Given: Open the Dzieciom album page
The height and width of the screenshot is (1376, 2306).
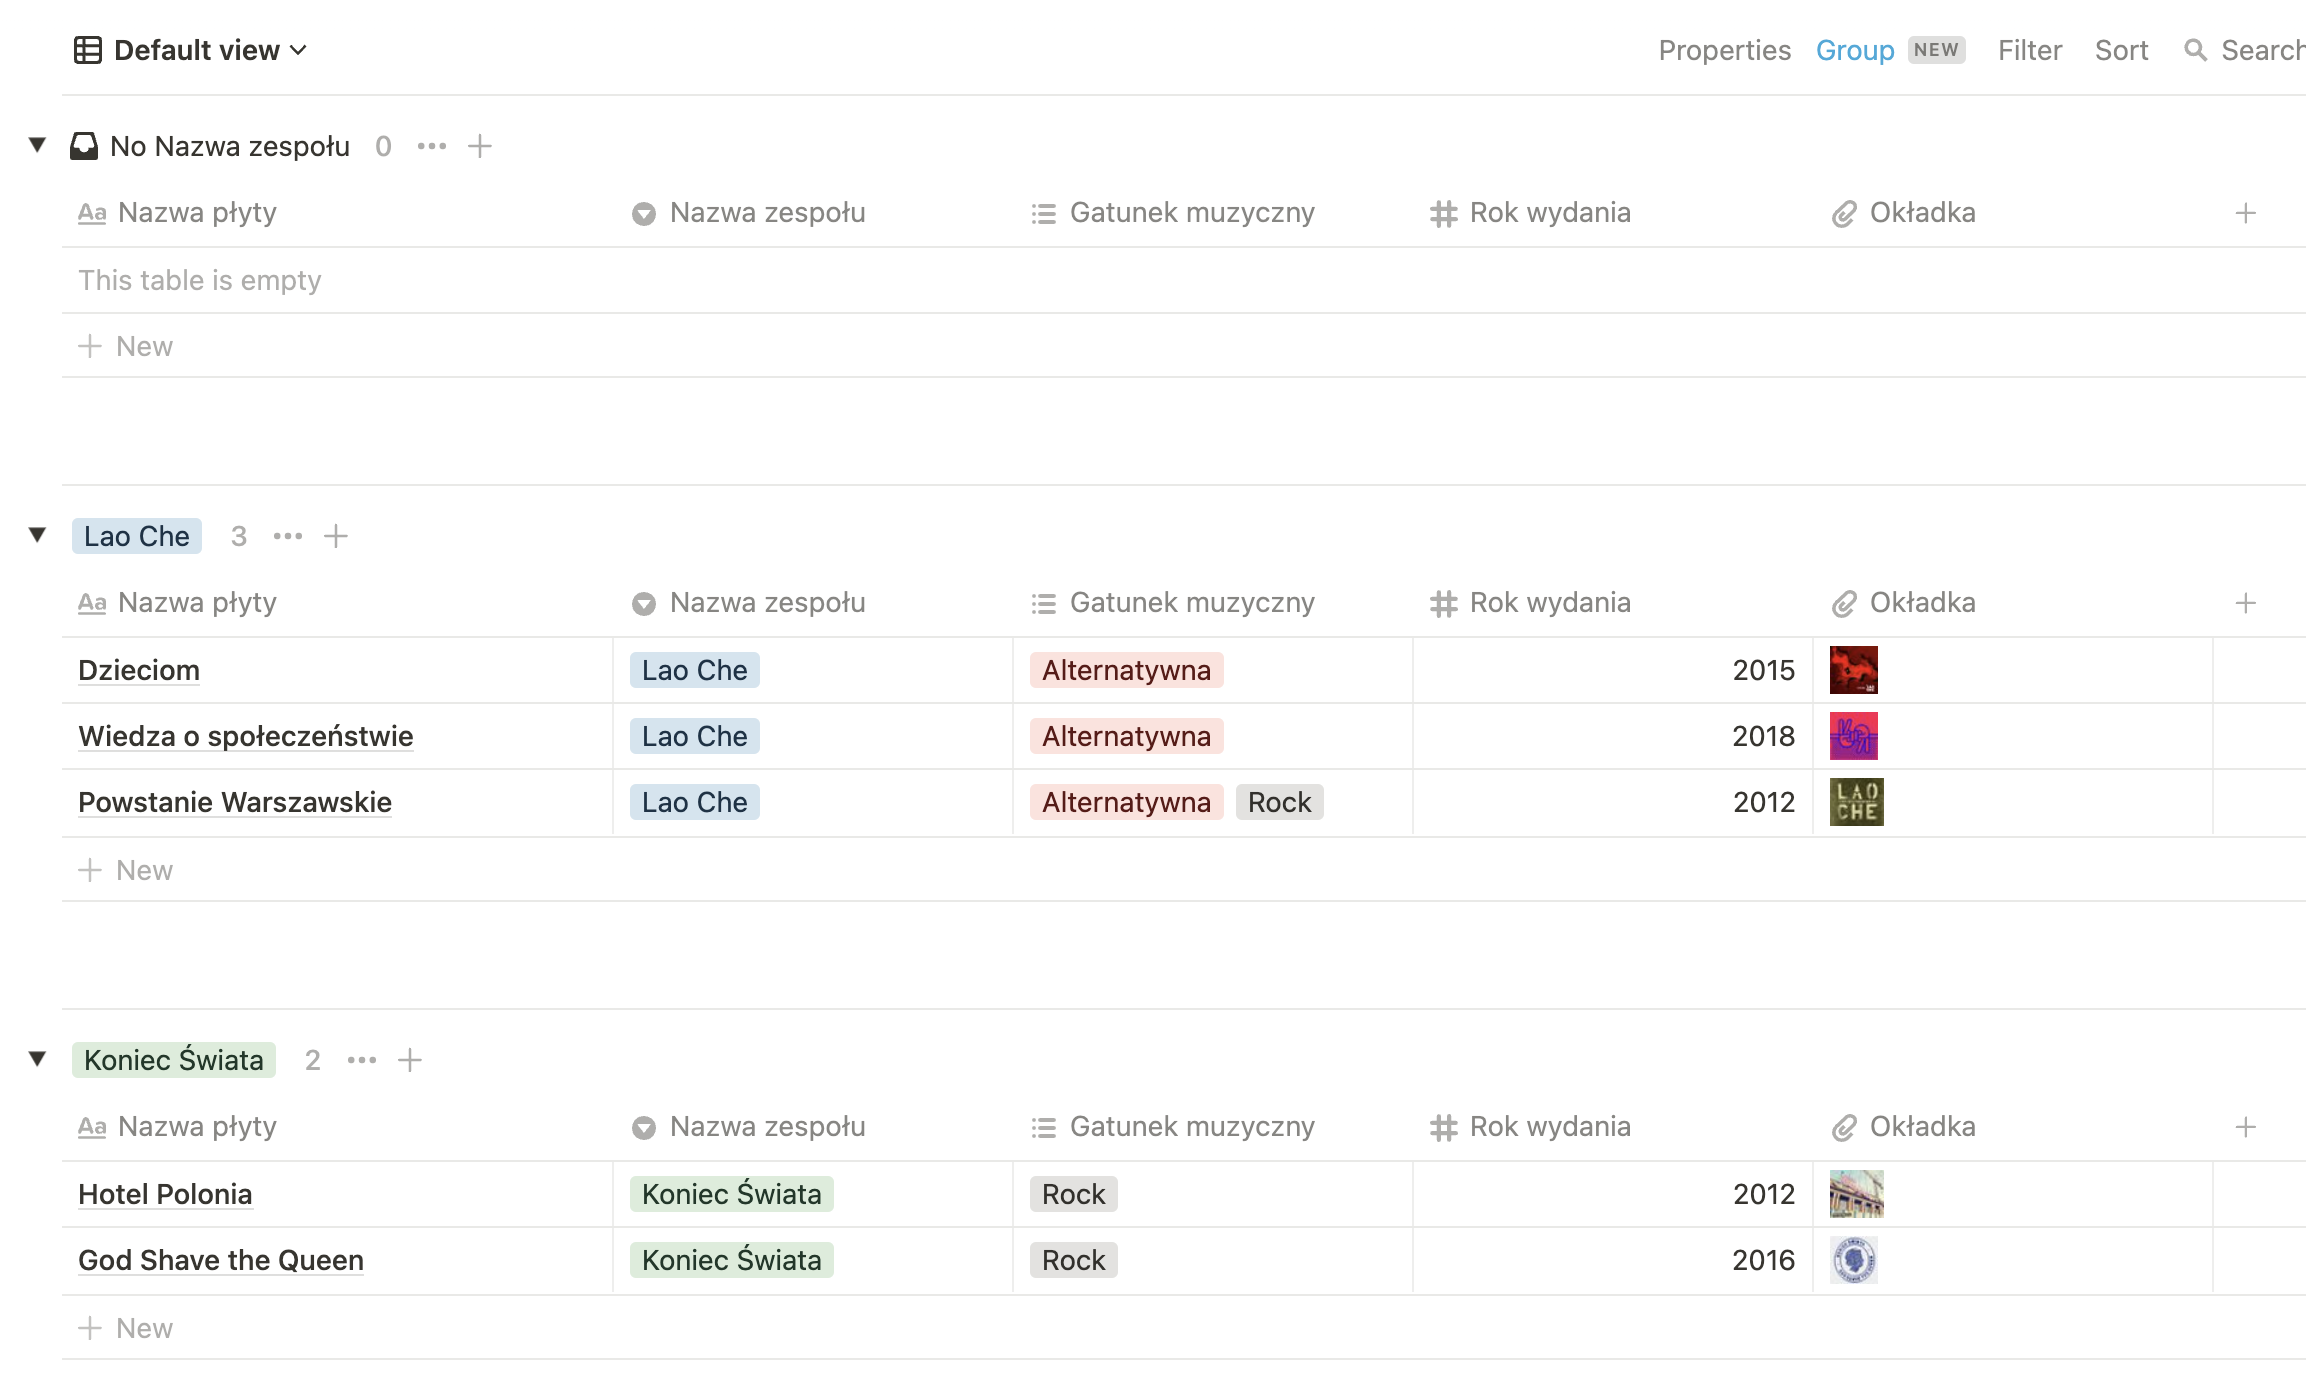Looking at the screenshot, I should coord(139,670).
